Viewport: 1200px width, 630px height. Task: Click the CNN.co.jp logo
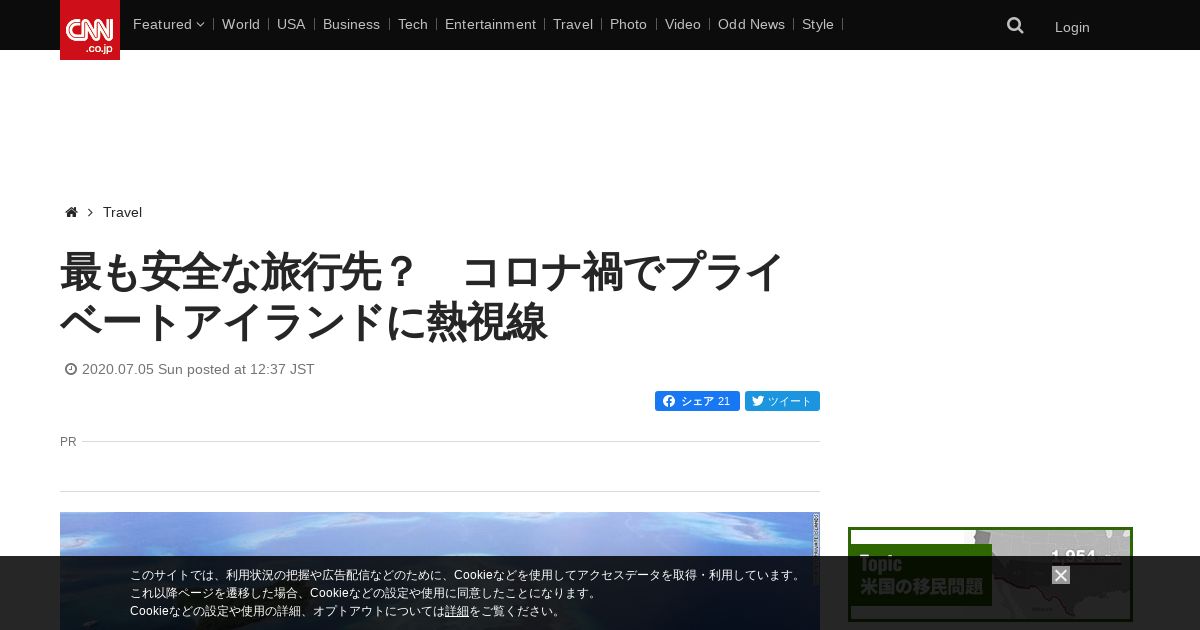tap(90, 30)
